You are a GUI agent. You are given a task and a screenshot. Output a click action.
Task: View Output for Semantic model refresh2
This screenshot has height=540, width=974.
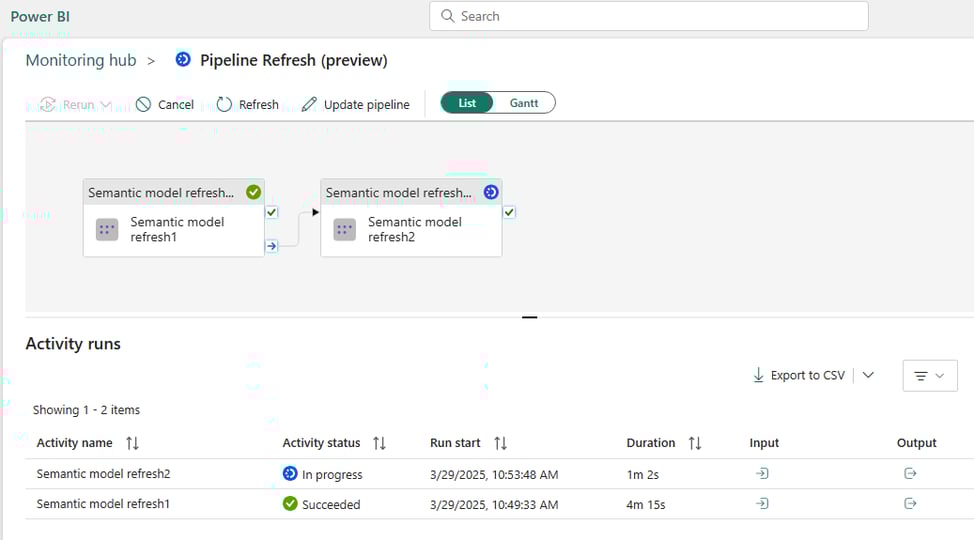[x=910, y=474]
